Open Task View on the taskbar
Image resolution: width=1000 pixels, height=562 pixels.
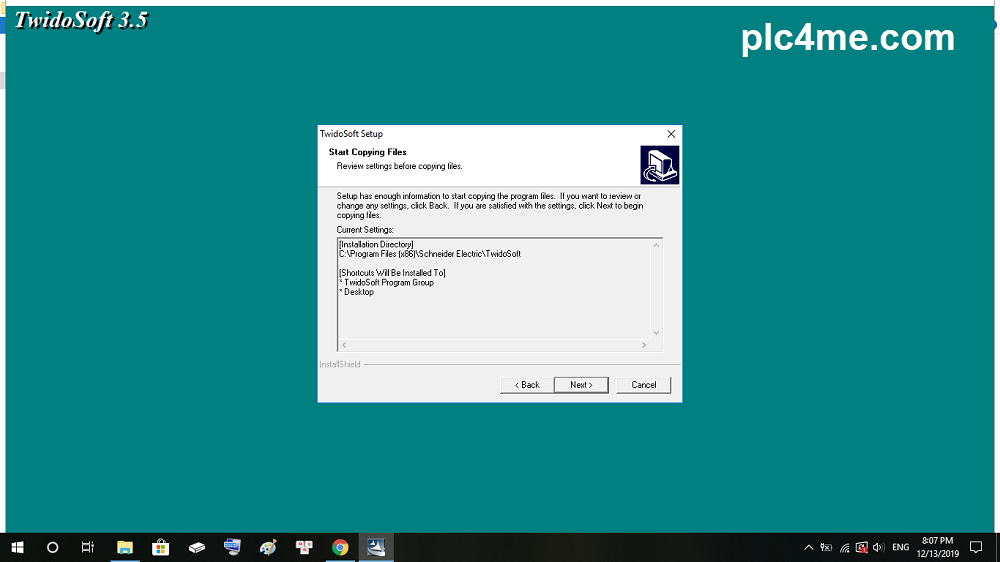tap(88, 547)
